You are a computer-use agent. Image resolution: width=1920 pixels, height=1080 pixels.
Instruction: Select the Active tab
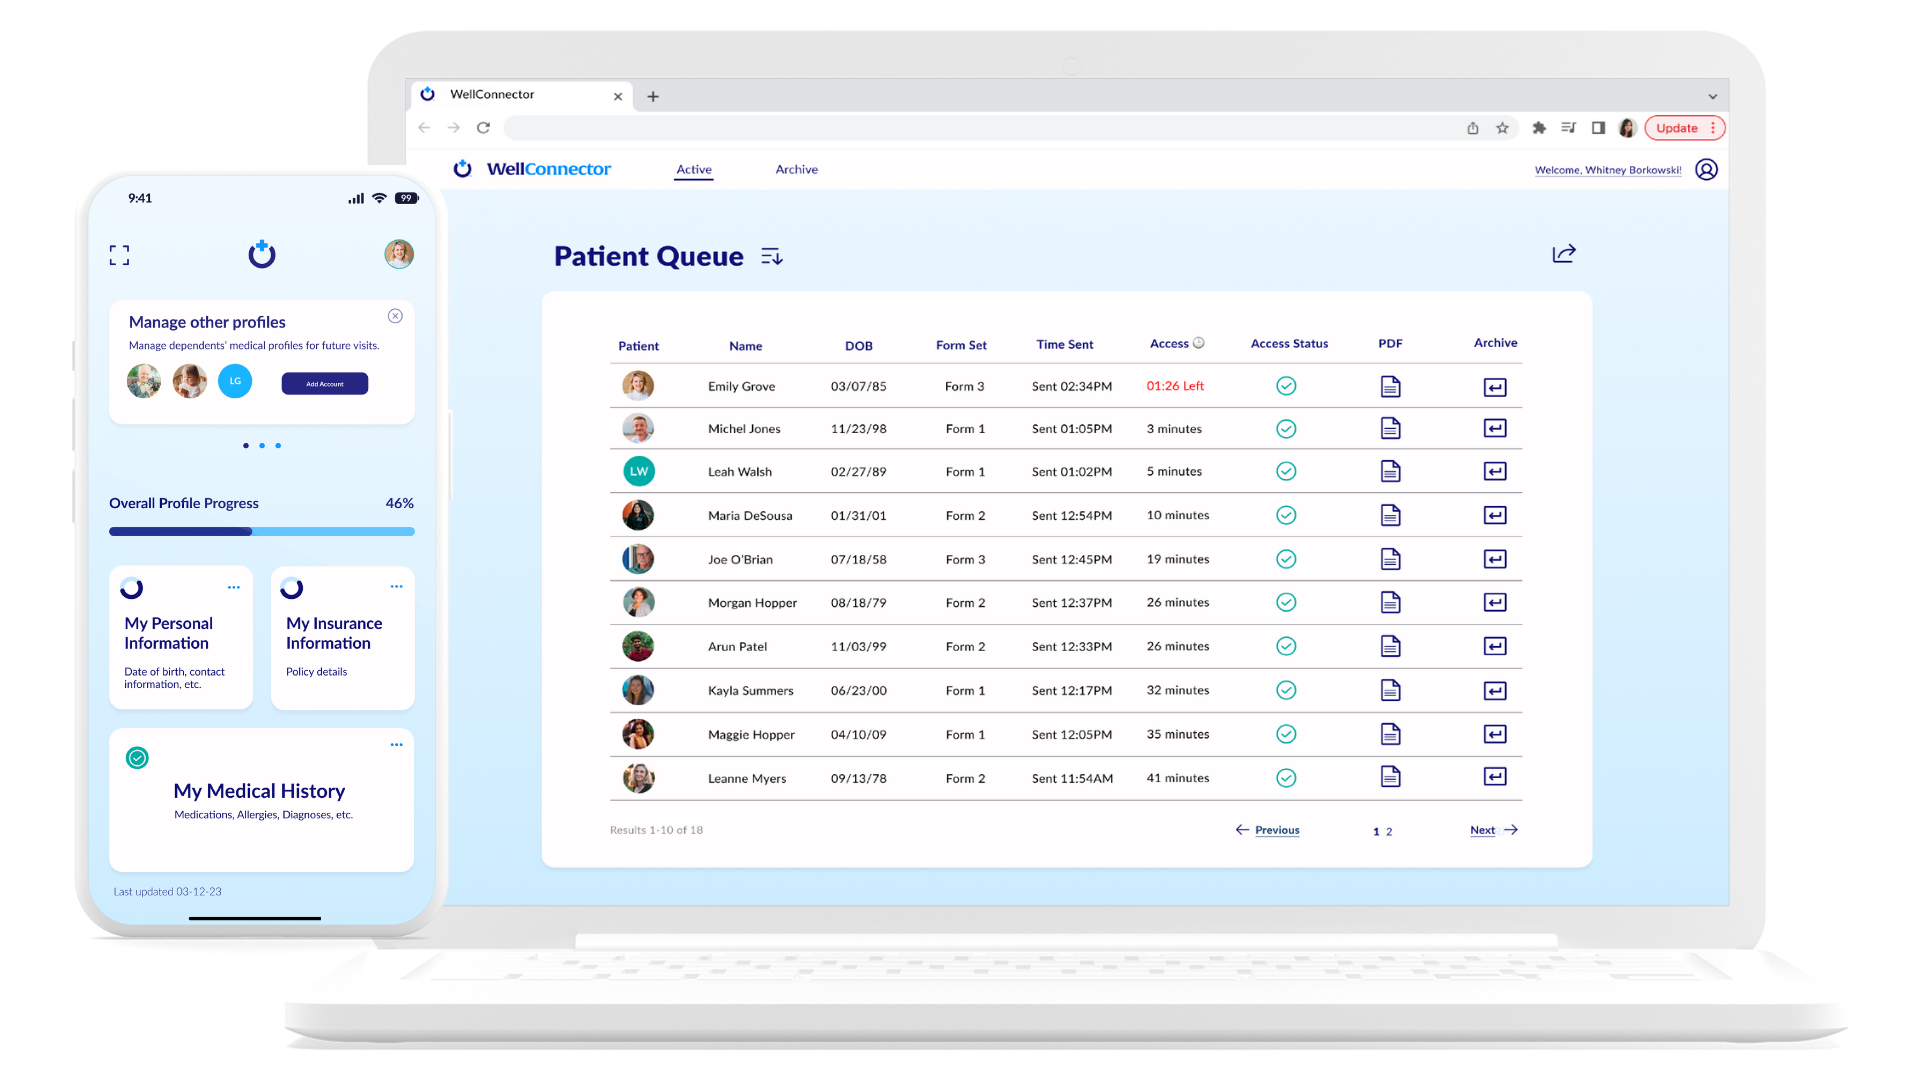click(x=694, y=170)
